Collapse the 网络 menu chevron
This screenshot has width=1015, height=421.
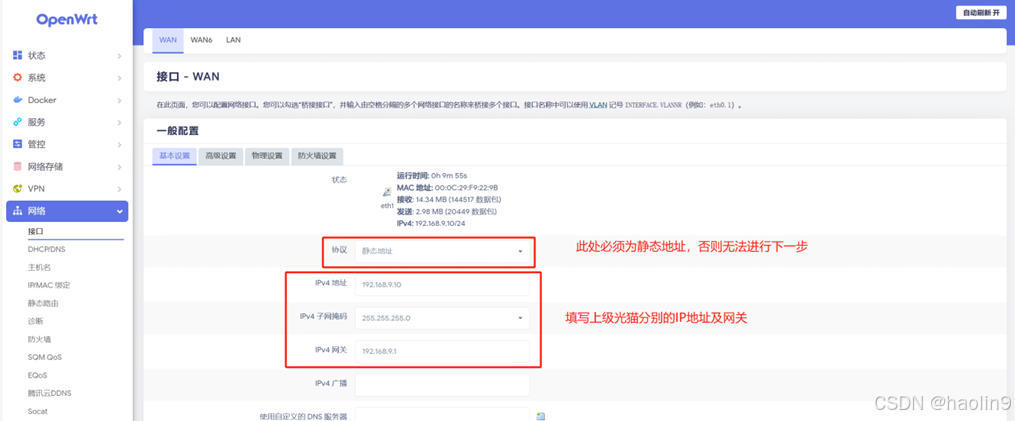click(119, 212)
